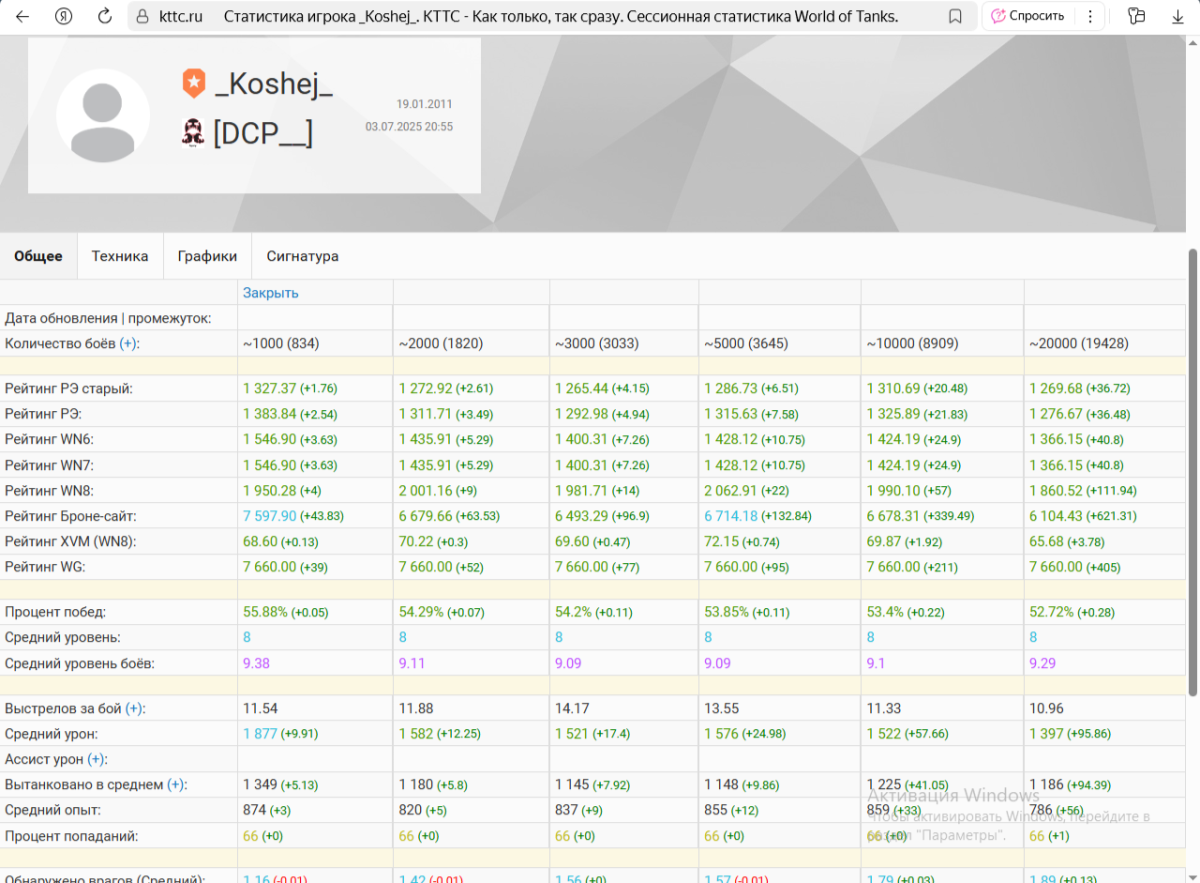Reload the page with the refresh icon
Viewport: 1200px width, 883px height.
pos(104,16)
